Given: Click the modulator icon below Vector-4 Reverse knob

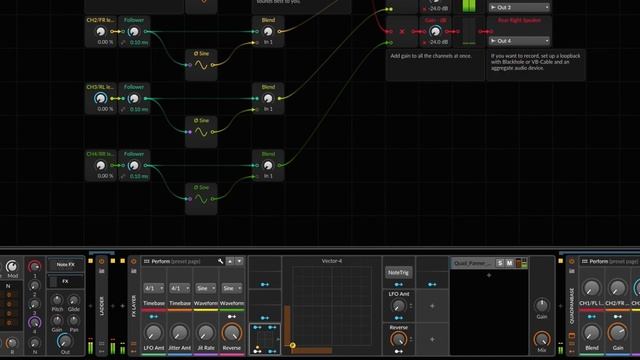Looking at the screenshot, I should click(398, 351).
